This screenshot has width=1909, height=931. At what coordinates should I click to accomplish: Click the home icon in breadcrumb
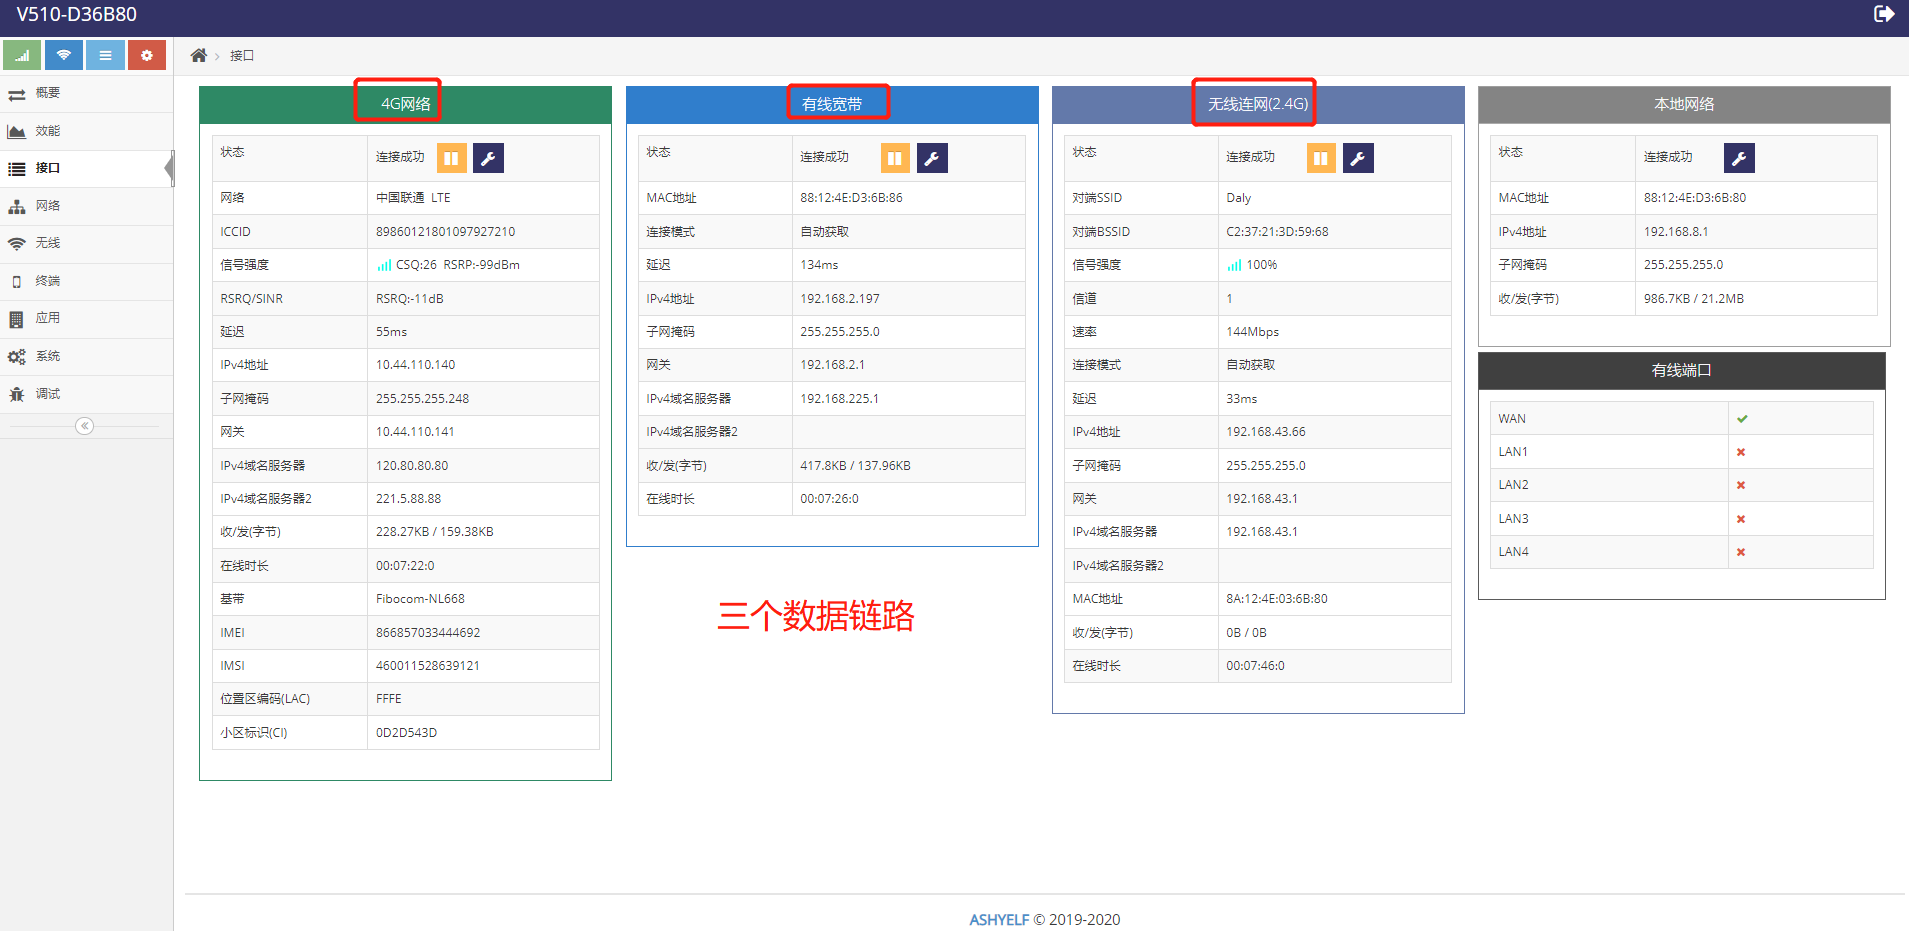tap(199, 56)
